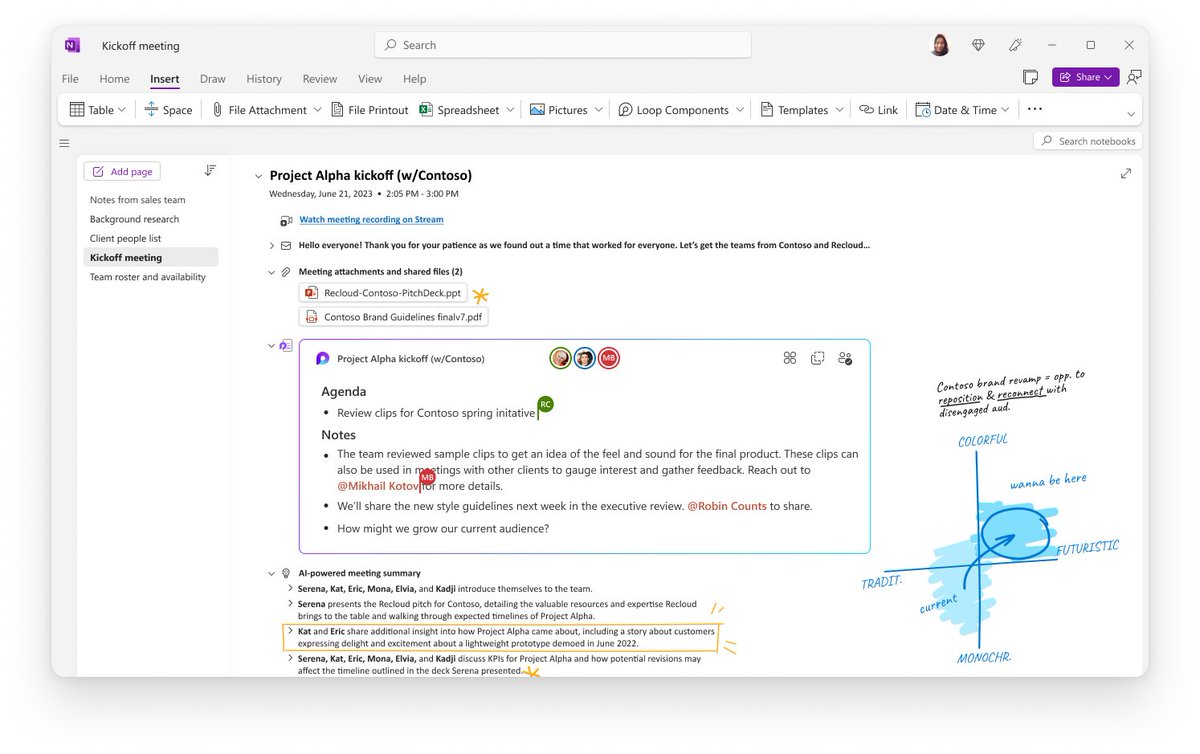
Task: Open the Review ribbon tab
Action: pyautogui.click(x=319, y=78)
